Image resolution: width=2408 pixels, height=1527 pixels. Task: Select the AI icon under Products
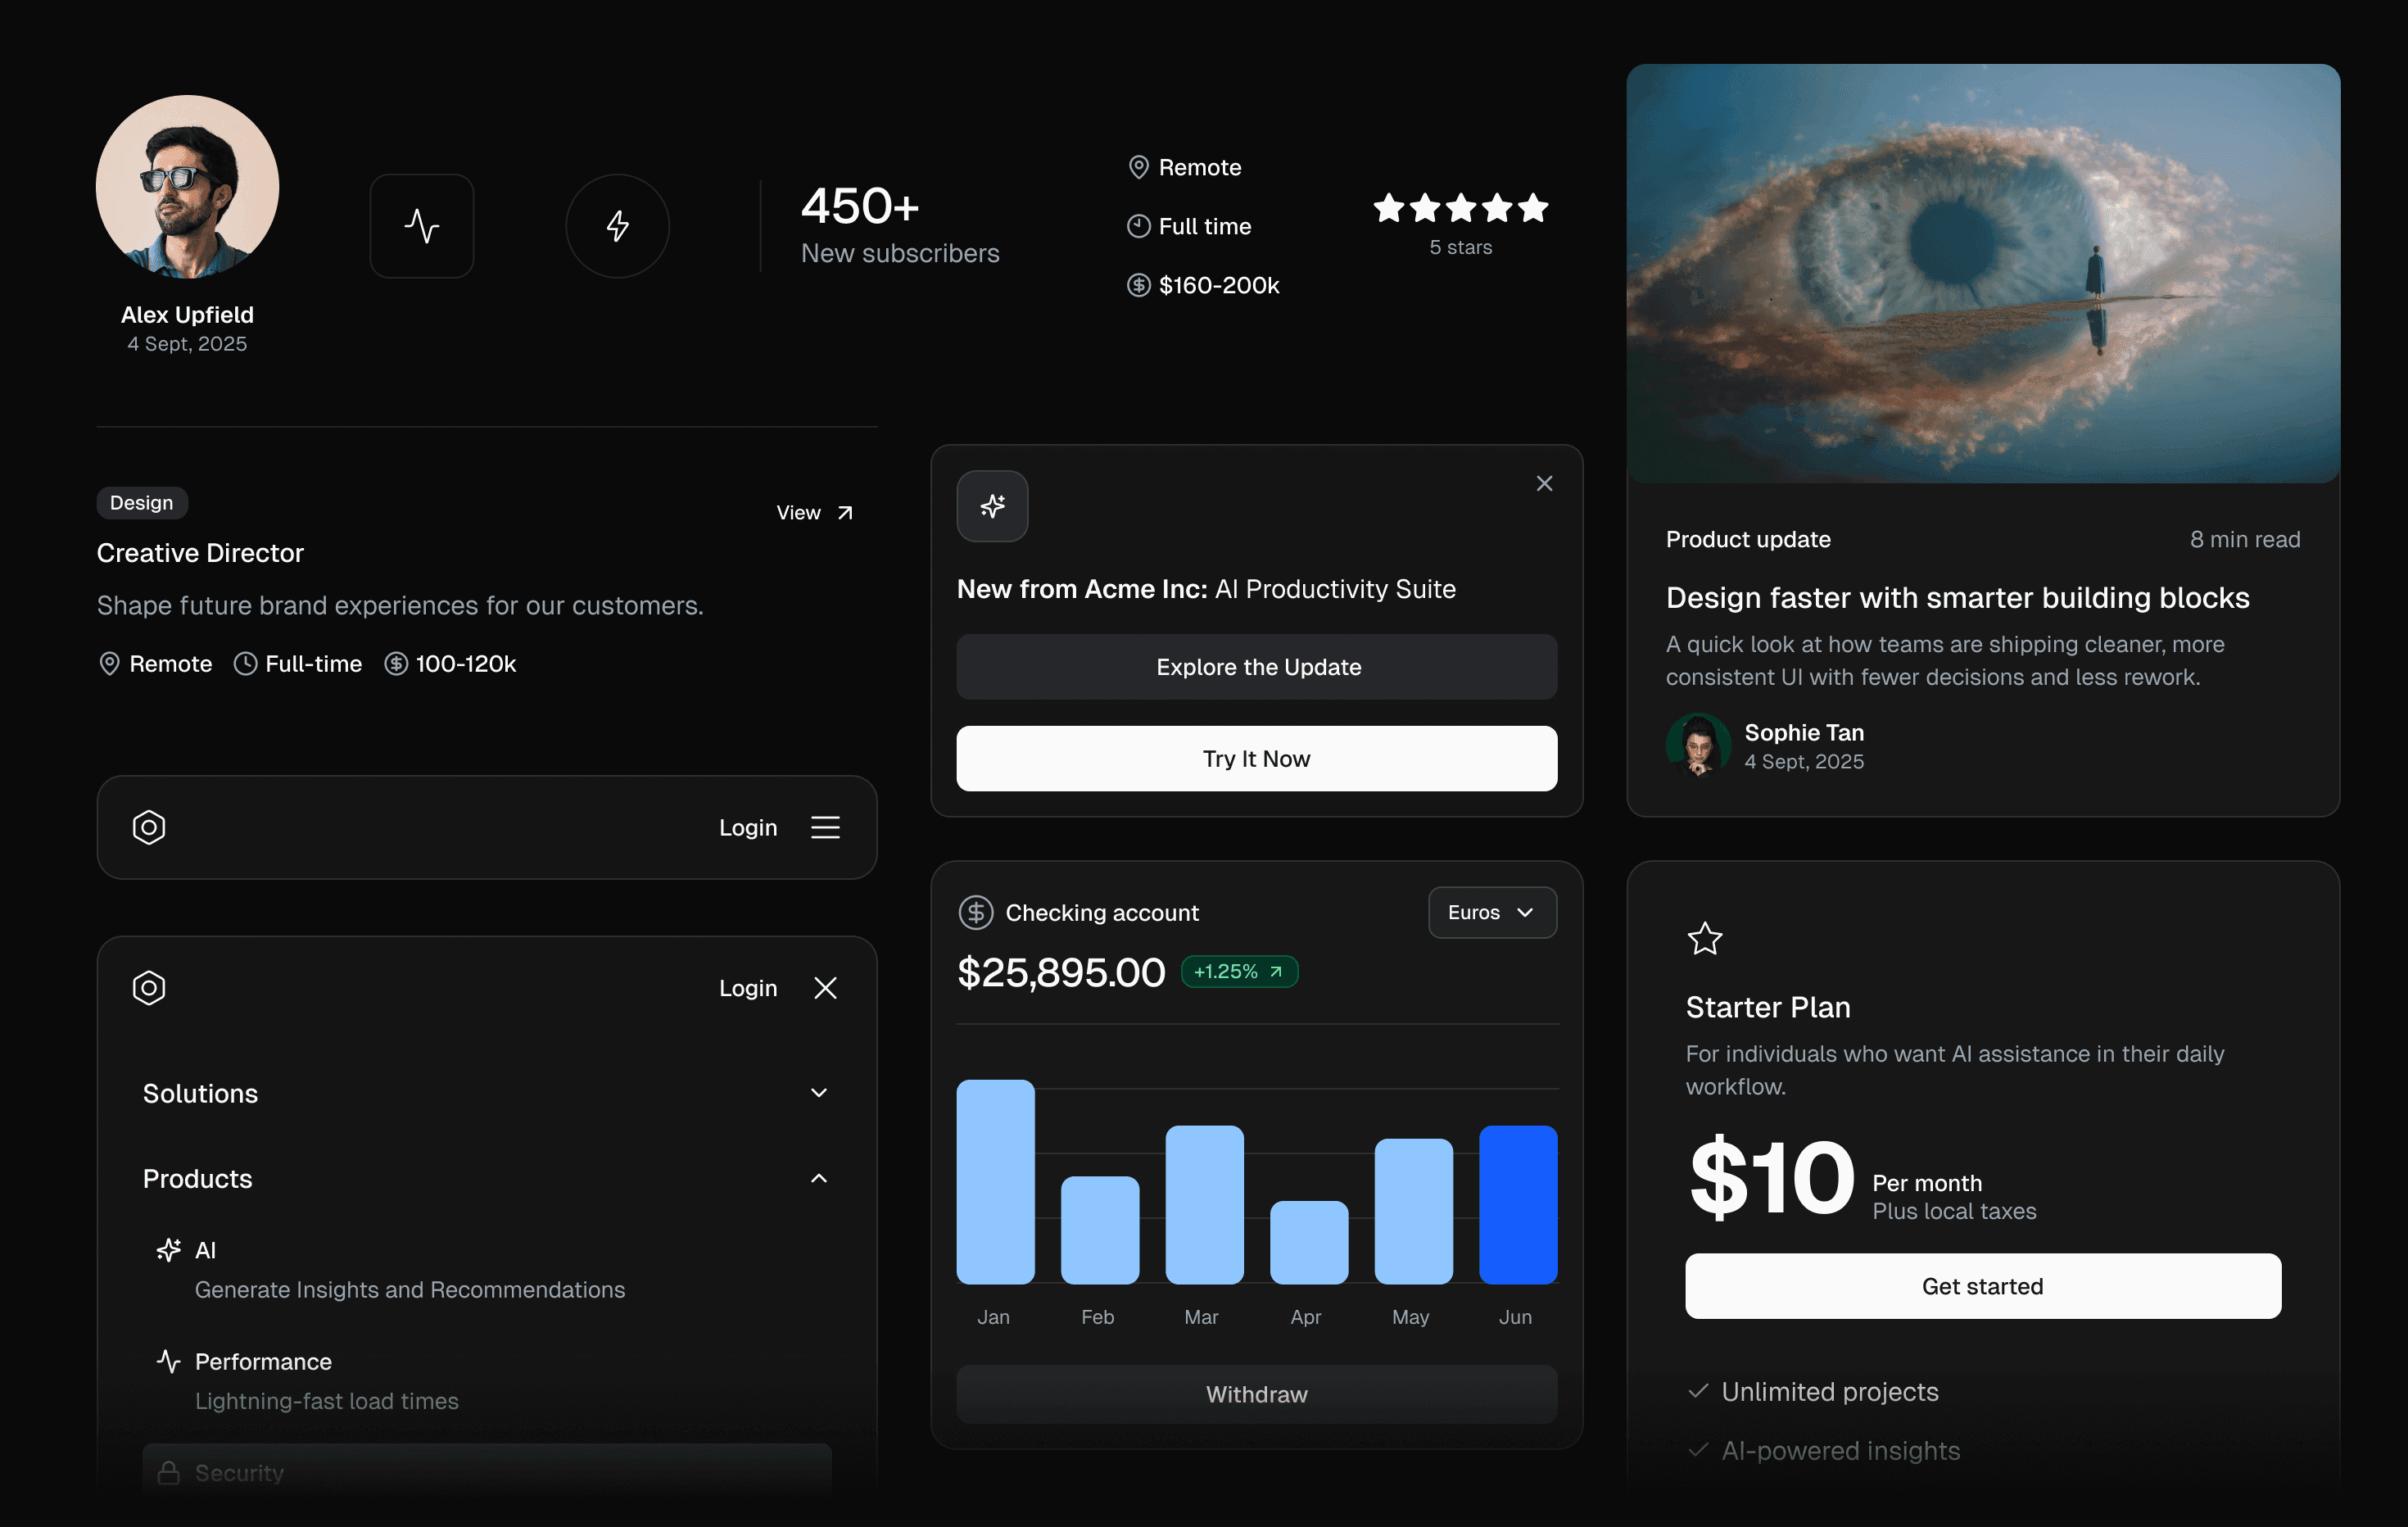coord(167,1249)
